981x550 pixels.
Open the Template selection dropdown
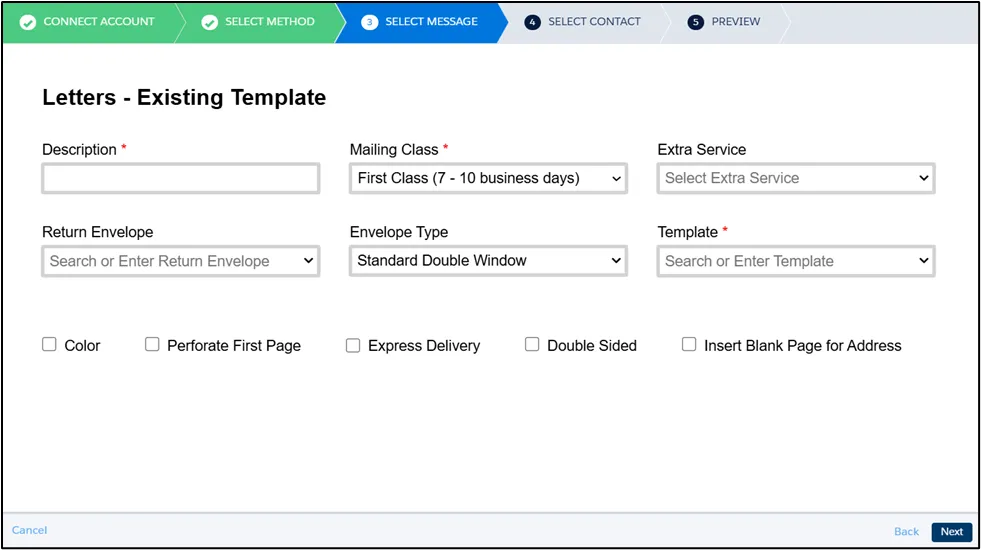(796, 261)
